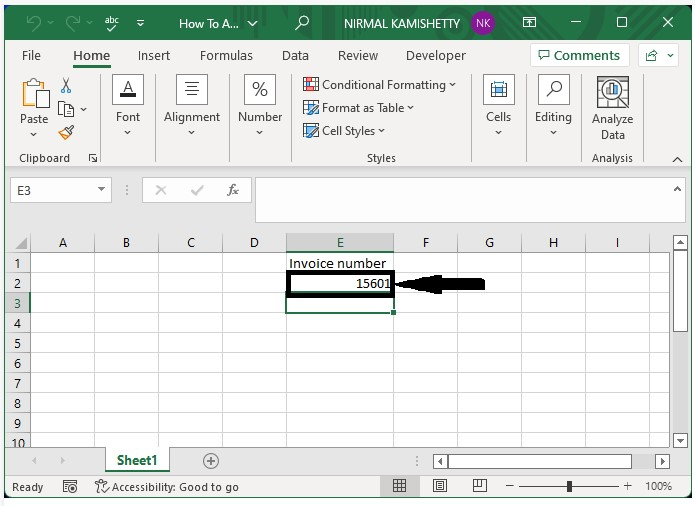
Task: Open the Formulas tab
Action: pyautogui.click(x=226, y=55)
